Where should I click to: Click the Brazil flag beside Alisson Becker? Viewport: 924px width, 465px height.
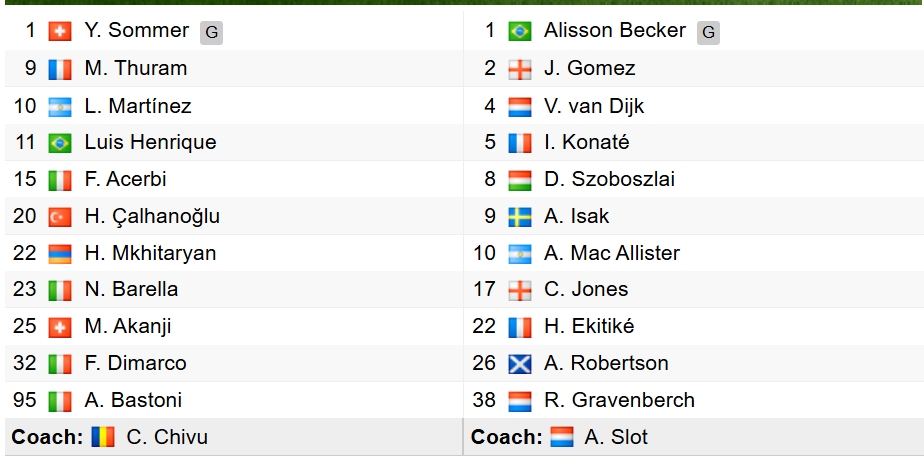click(x=520, y=32)
